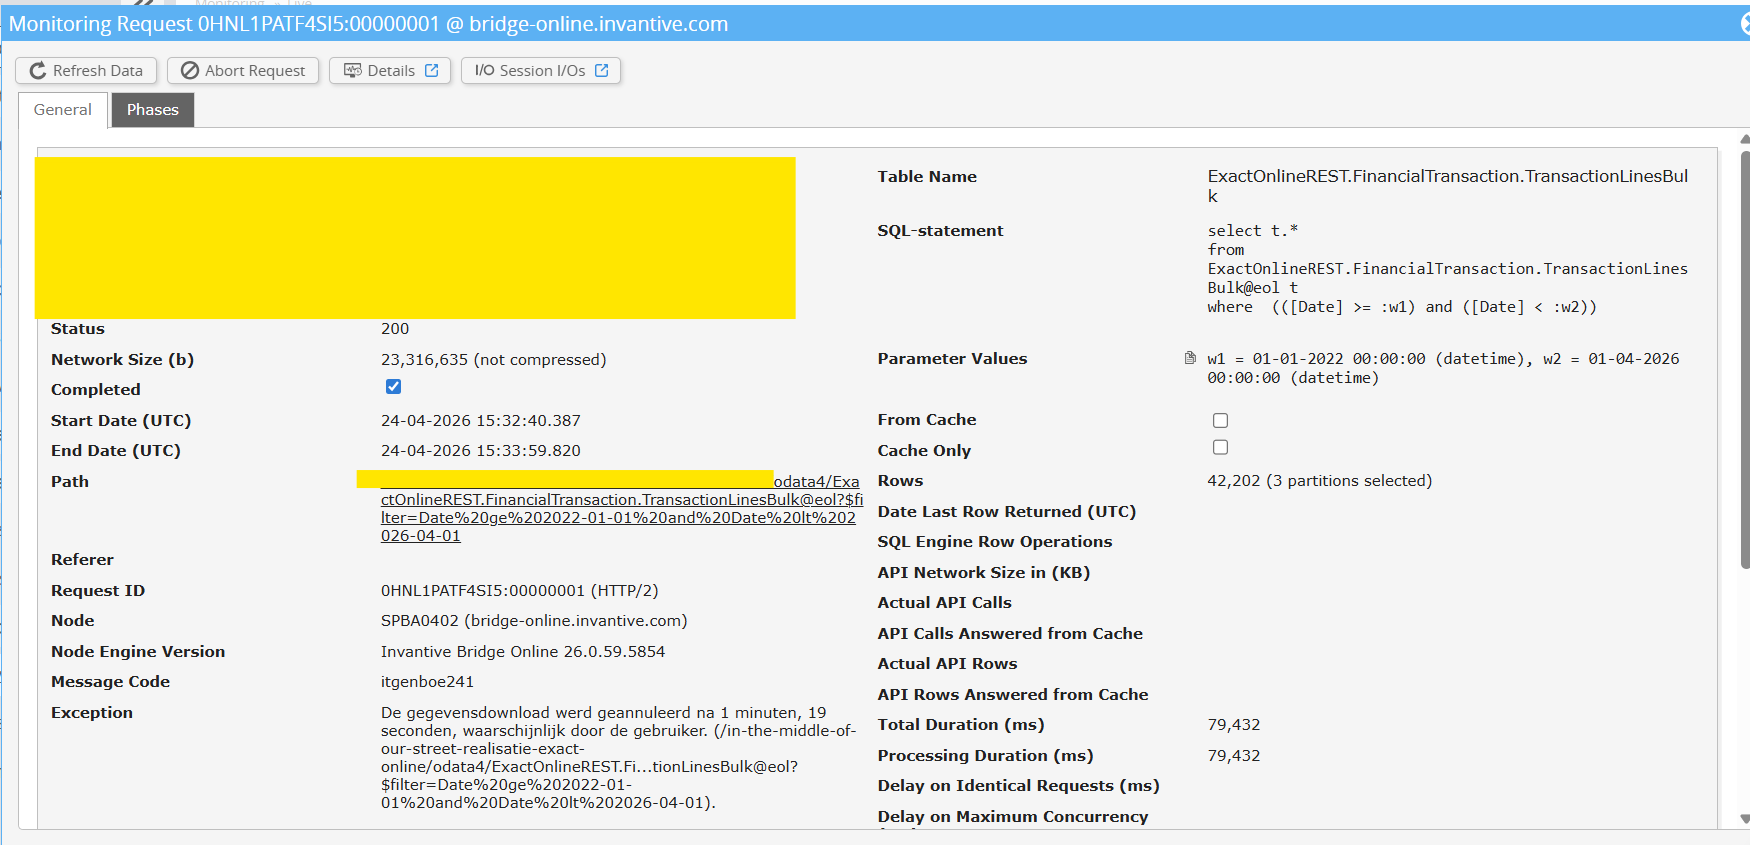
Task: Click the monitor icon on the Details button
Action: (x=352, y=71)
